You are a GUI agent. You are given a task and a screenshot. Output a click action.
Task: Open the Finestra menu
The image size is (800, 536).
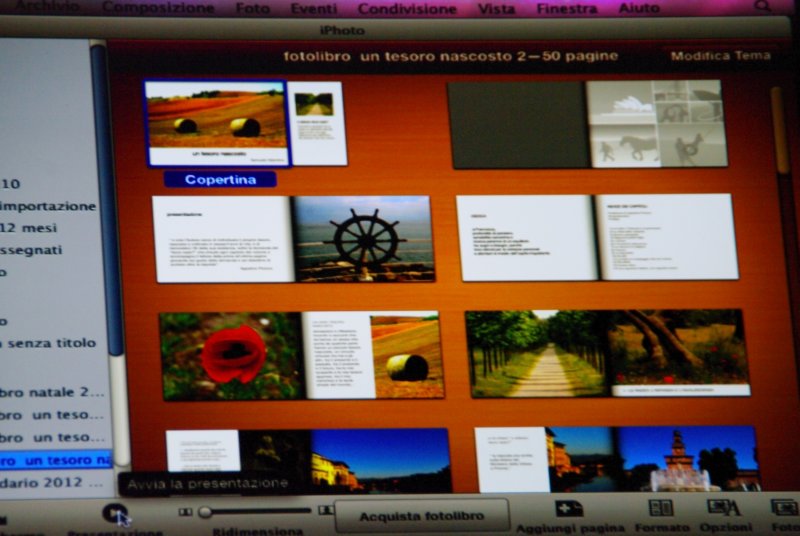[x=567, y=9]
